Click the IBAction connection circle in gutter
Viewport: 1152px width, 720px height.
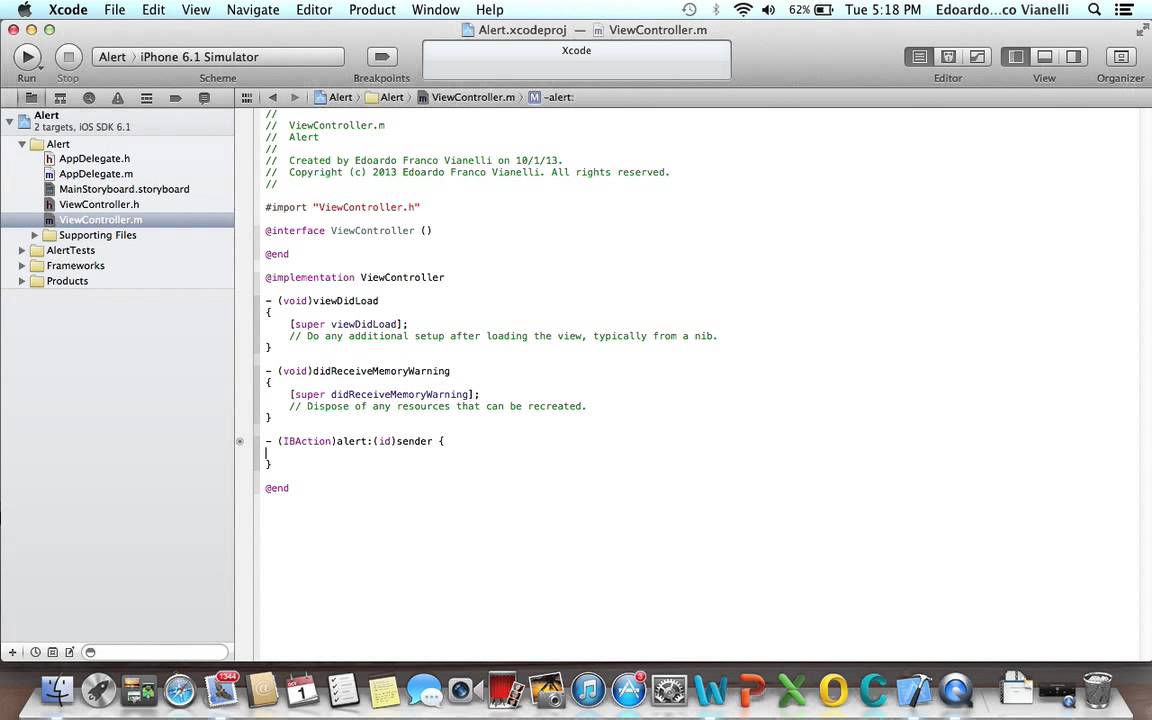(240, 442)
